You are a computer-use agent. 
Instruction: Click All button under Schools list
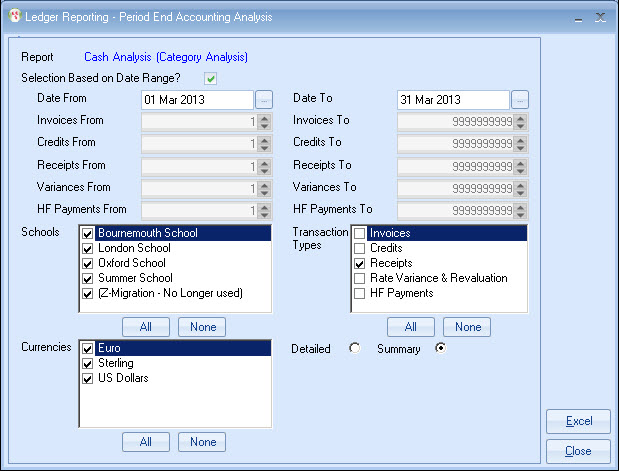point(146,327)
